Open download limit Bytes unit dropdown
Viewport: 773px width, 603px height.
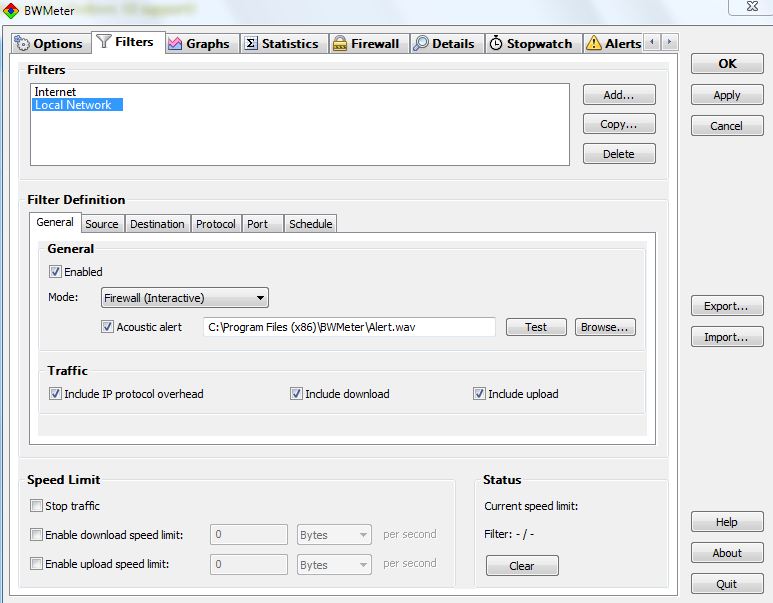click(x=334, y=535)
